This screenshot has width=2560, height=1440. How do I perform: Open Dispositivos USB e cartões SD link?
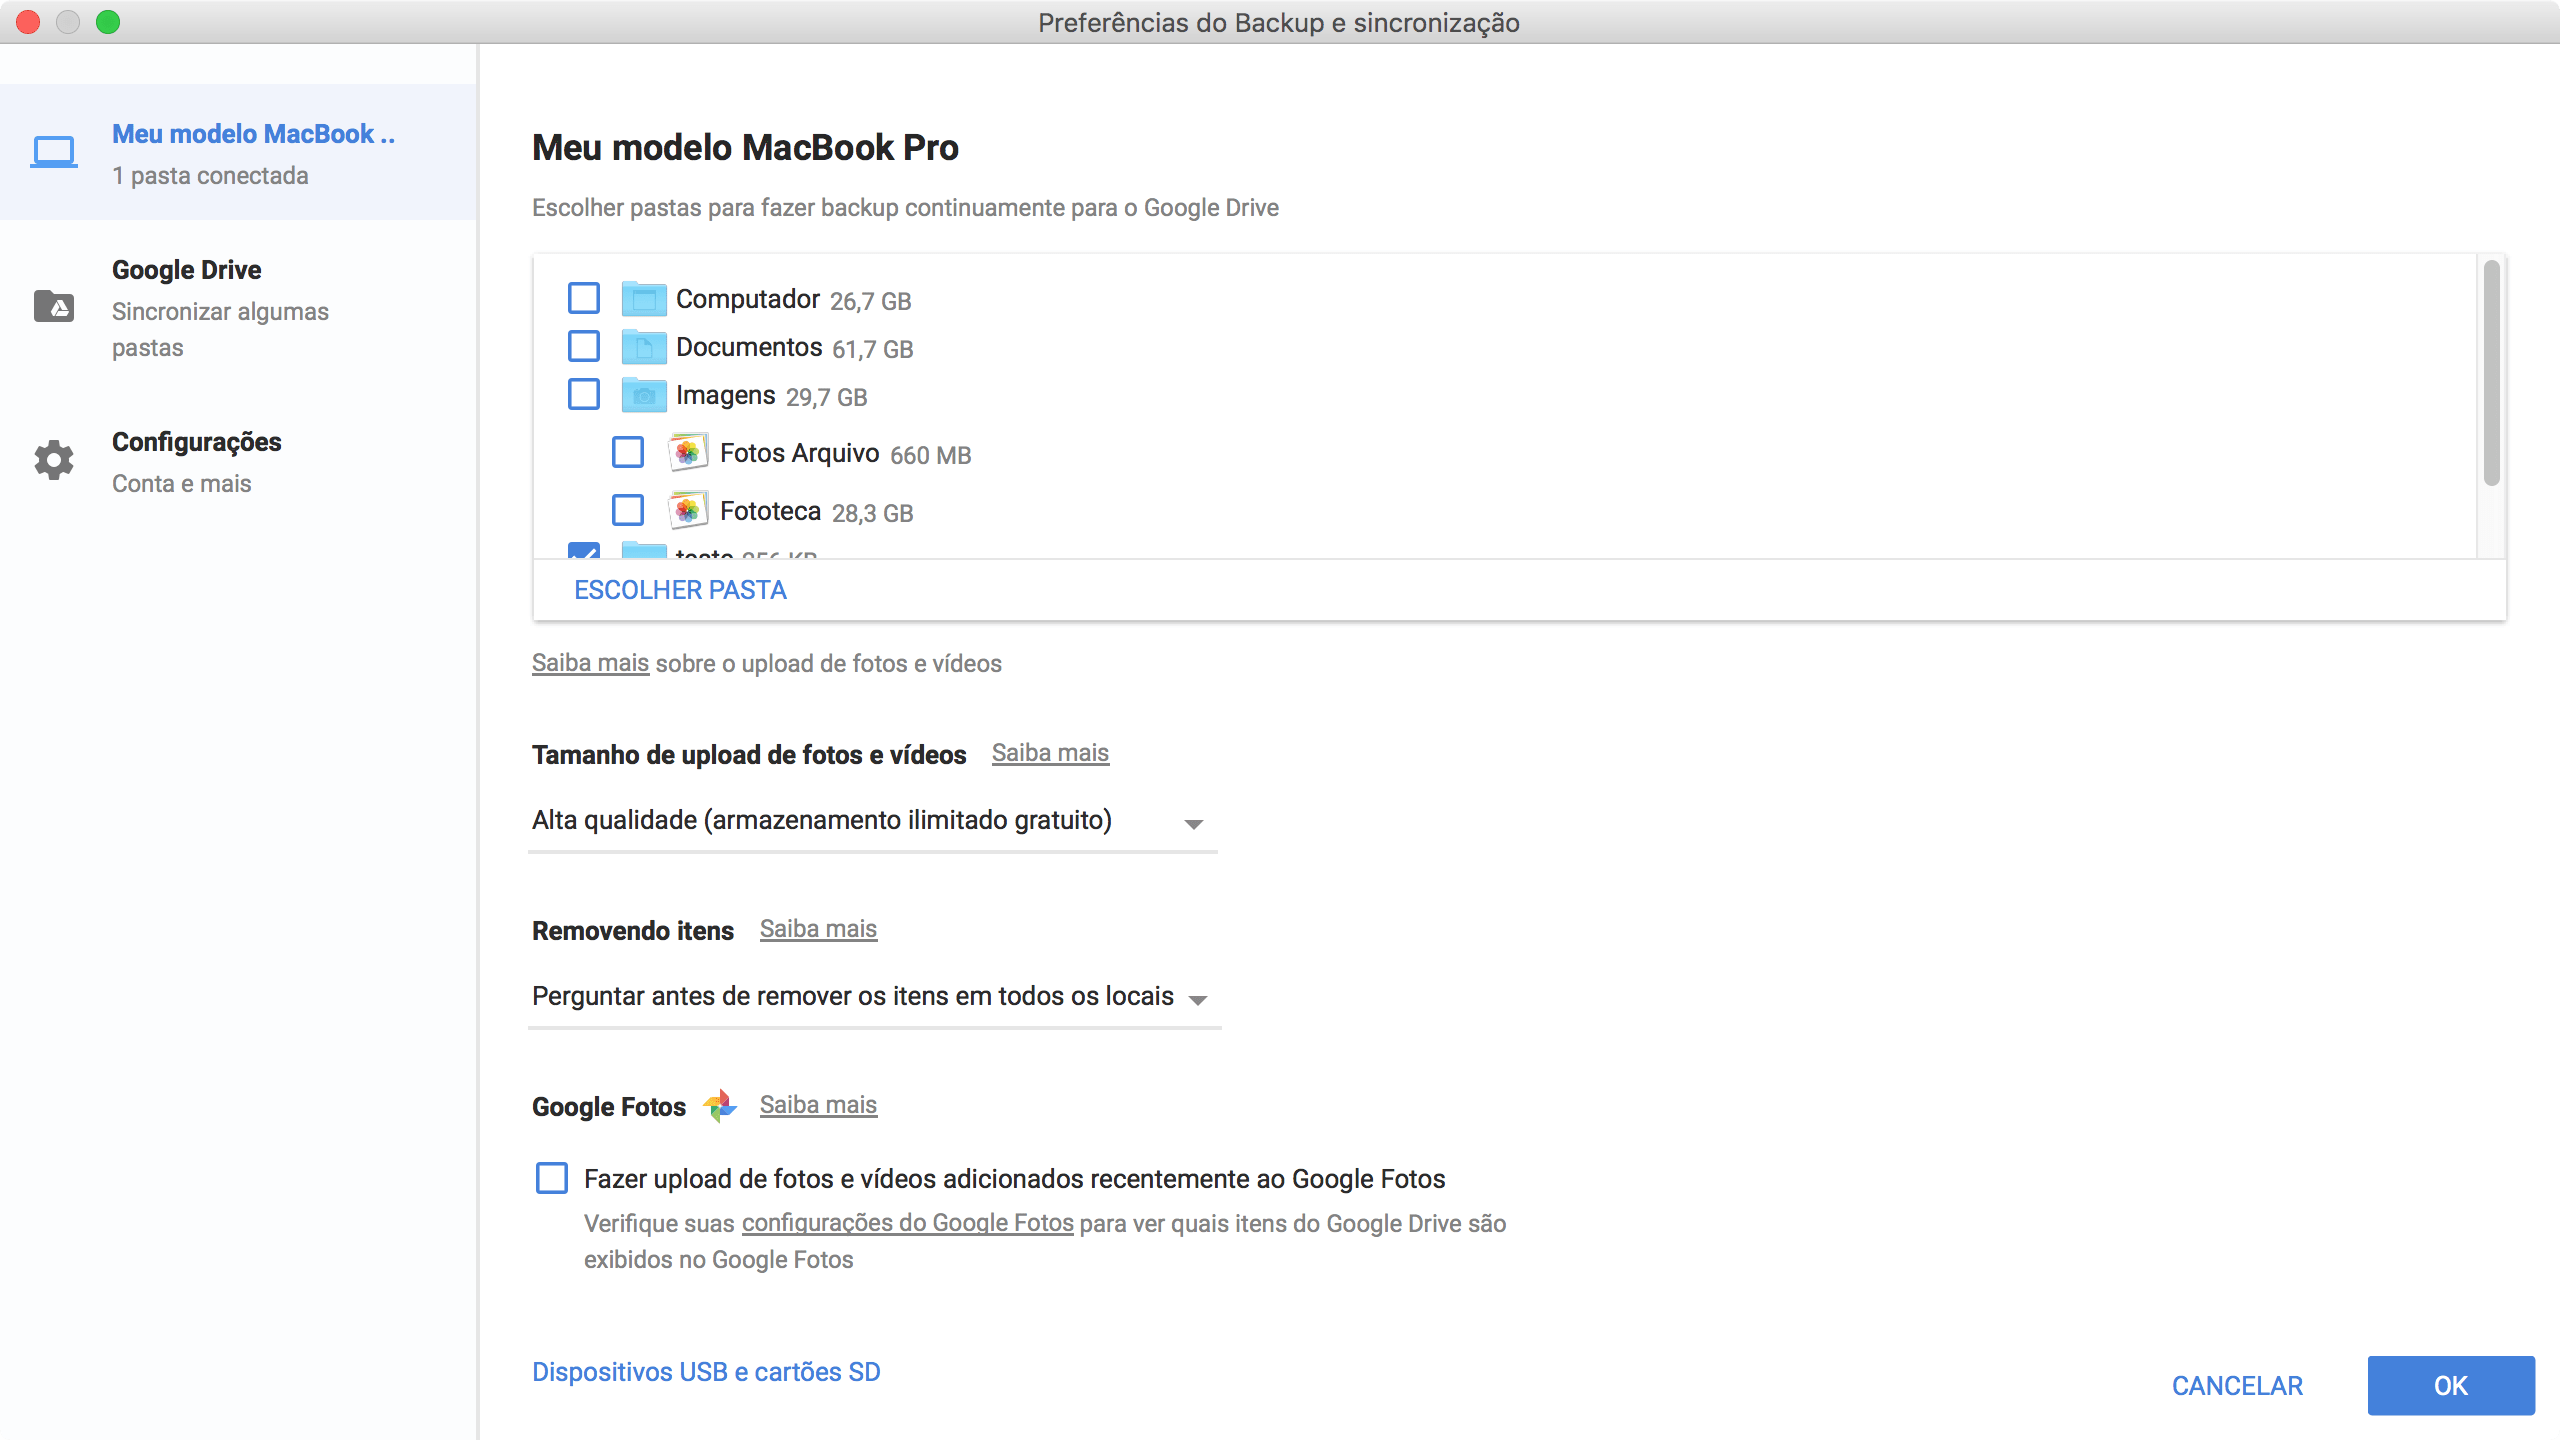[x=706, y=1372]
